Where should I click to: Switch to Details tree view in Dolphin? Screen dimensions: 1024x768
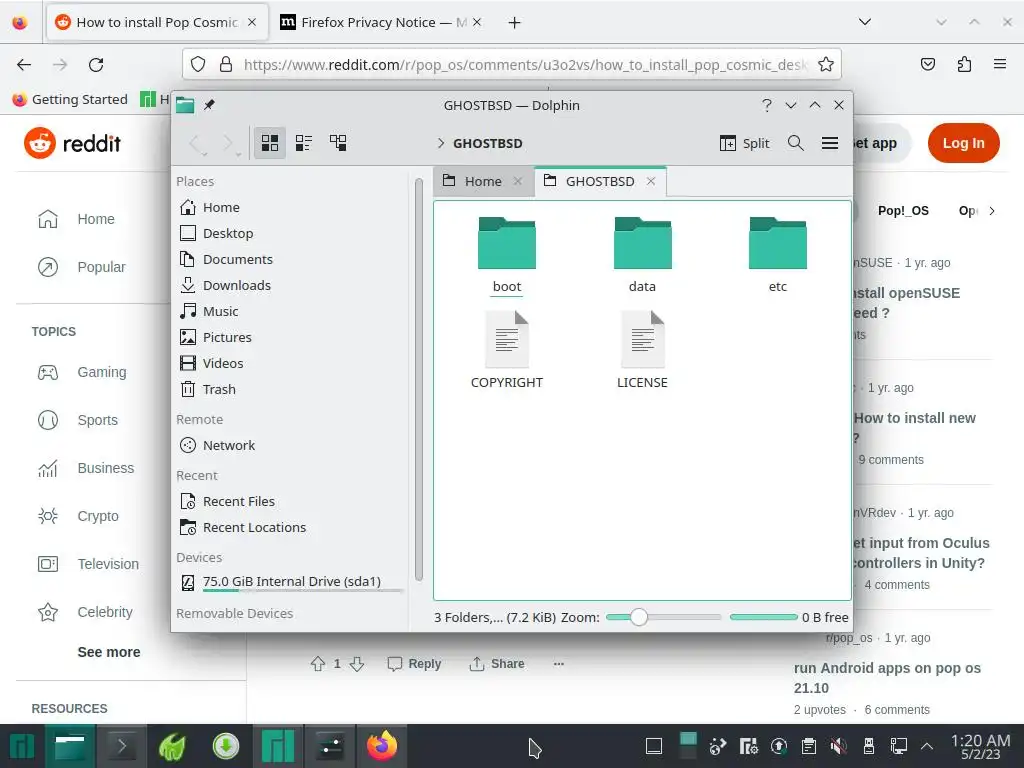point(338,142)
